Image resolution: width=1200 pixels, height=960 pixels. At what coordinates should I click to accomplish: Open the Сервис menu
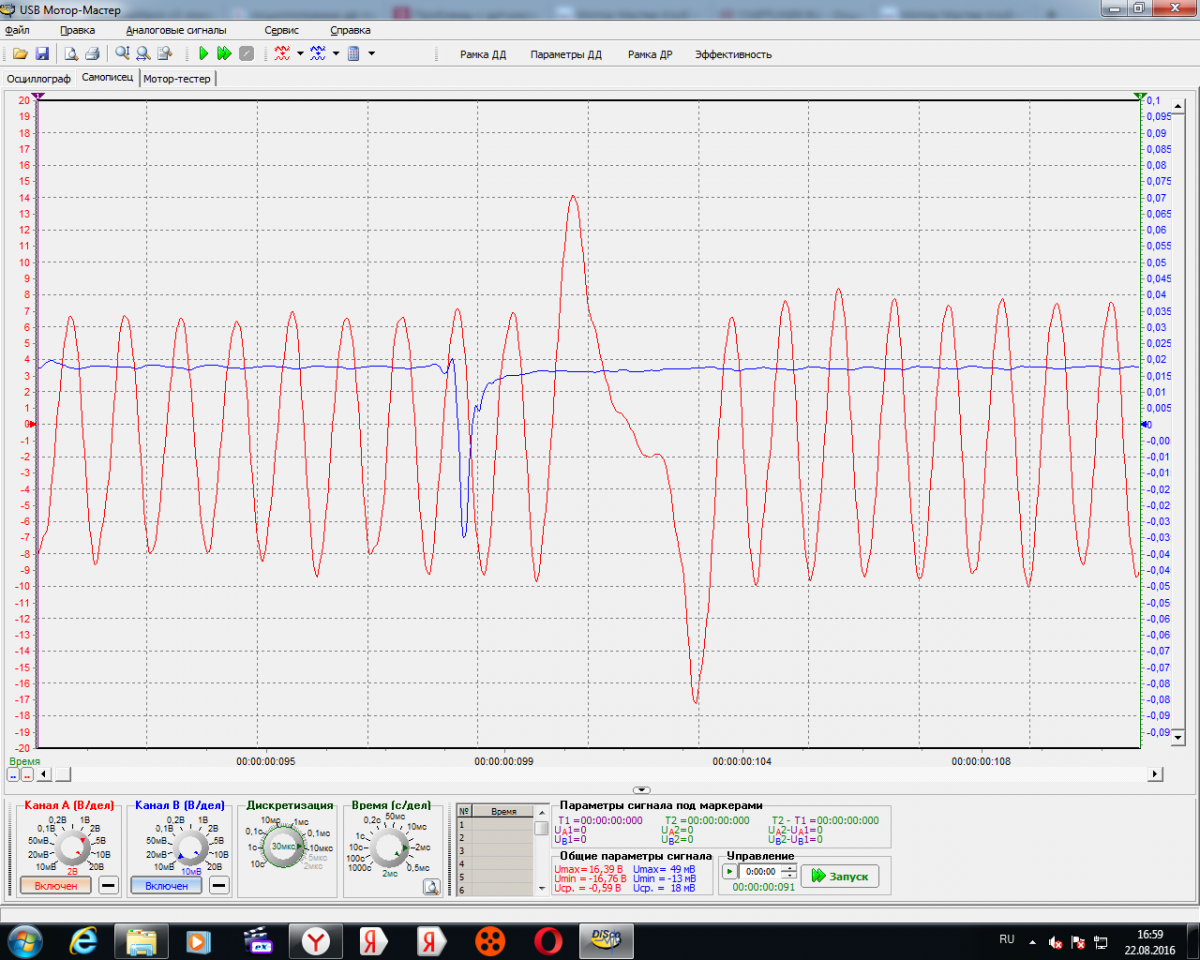point(281,30)
